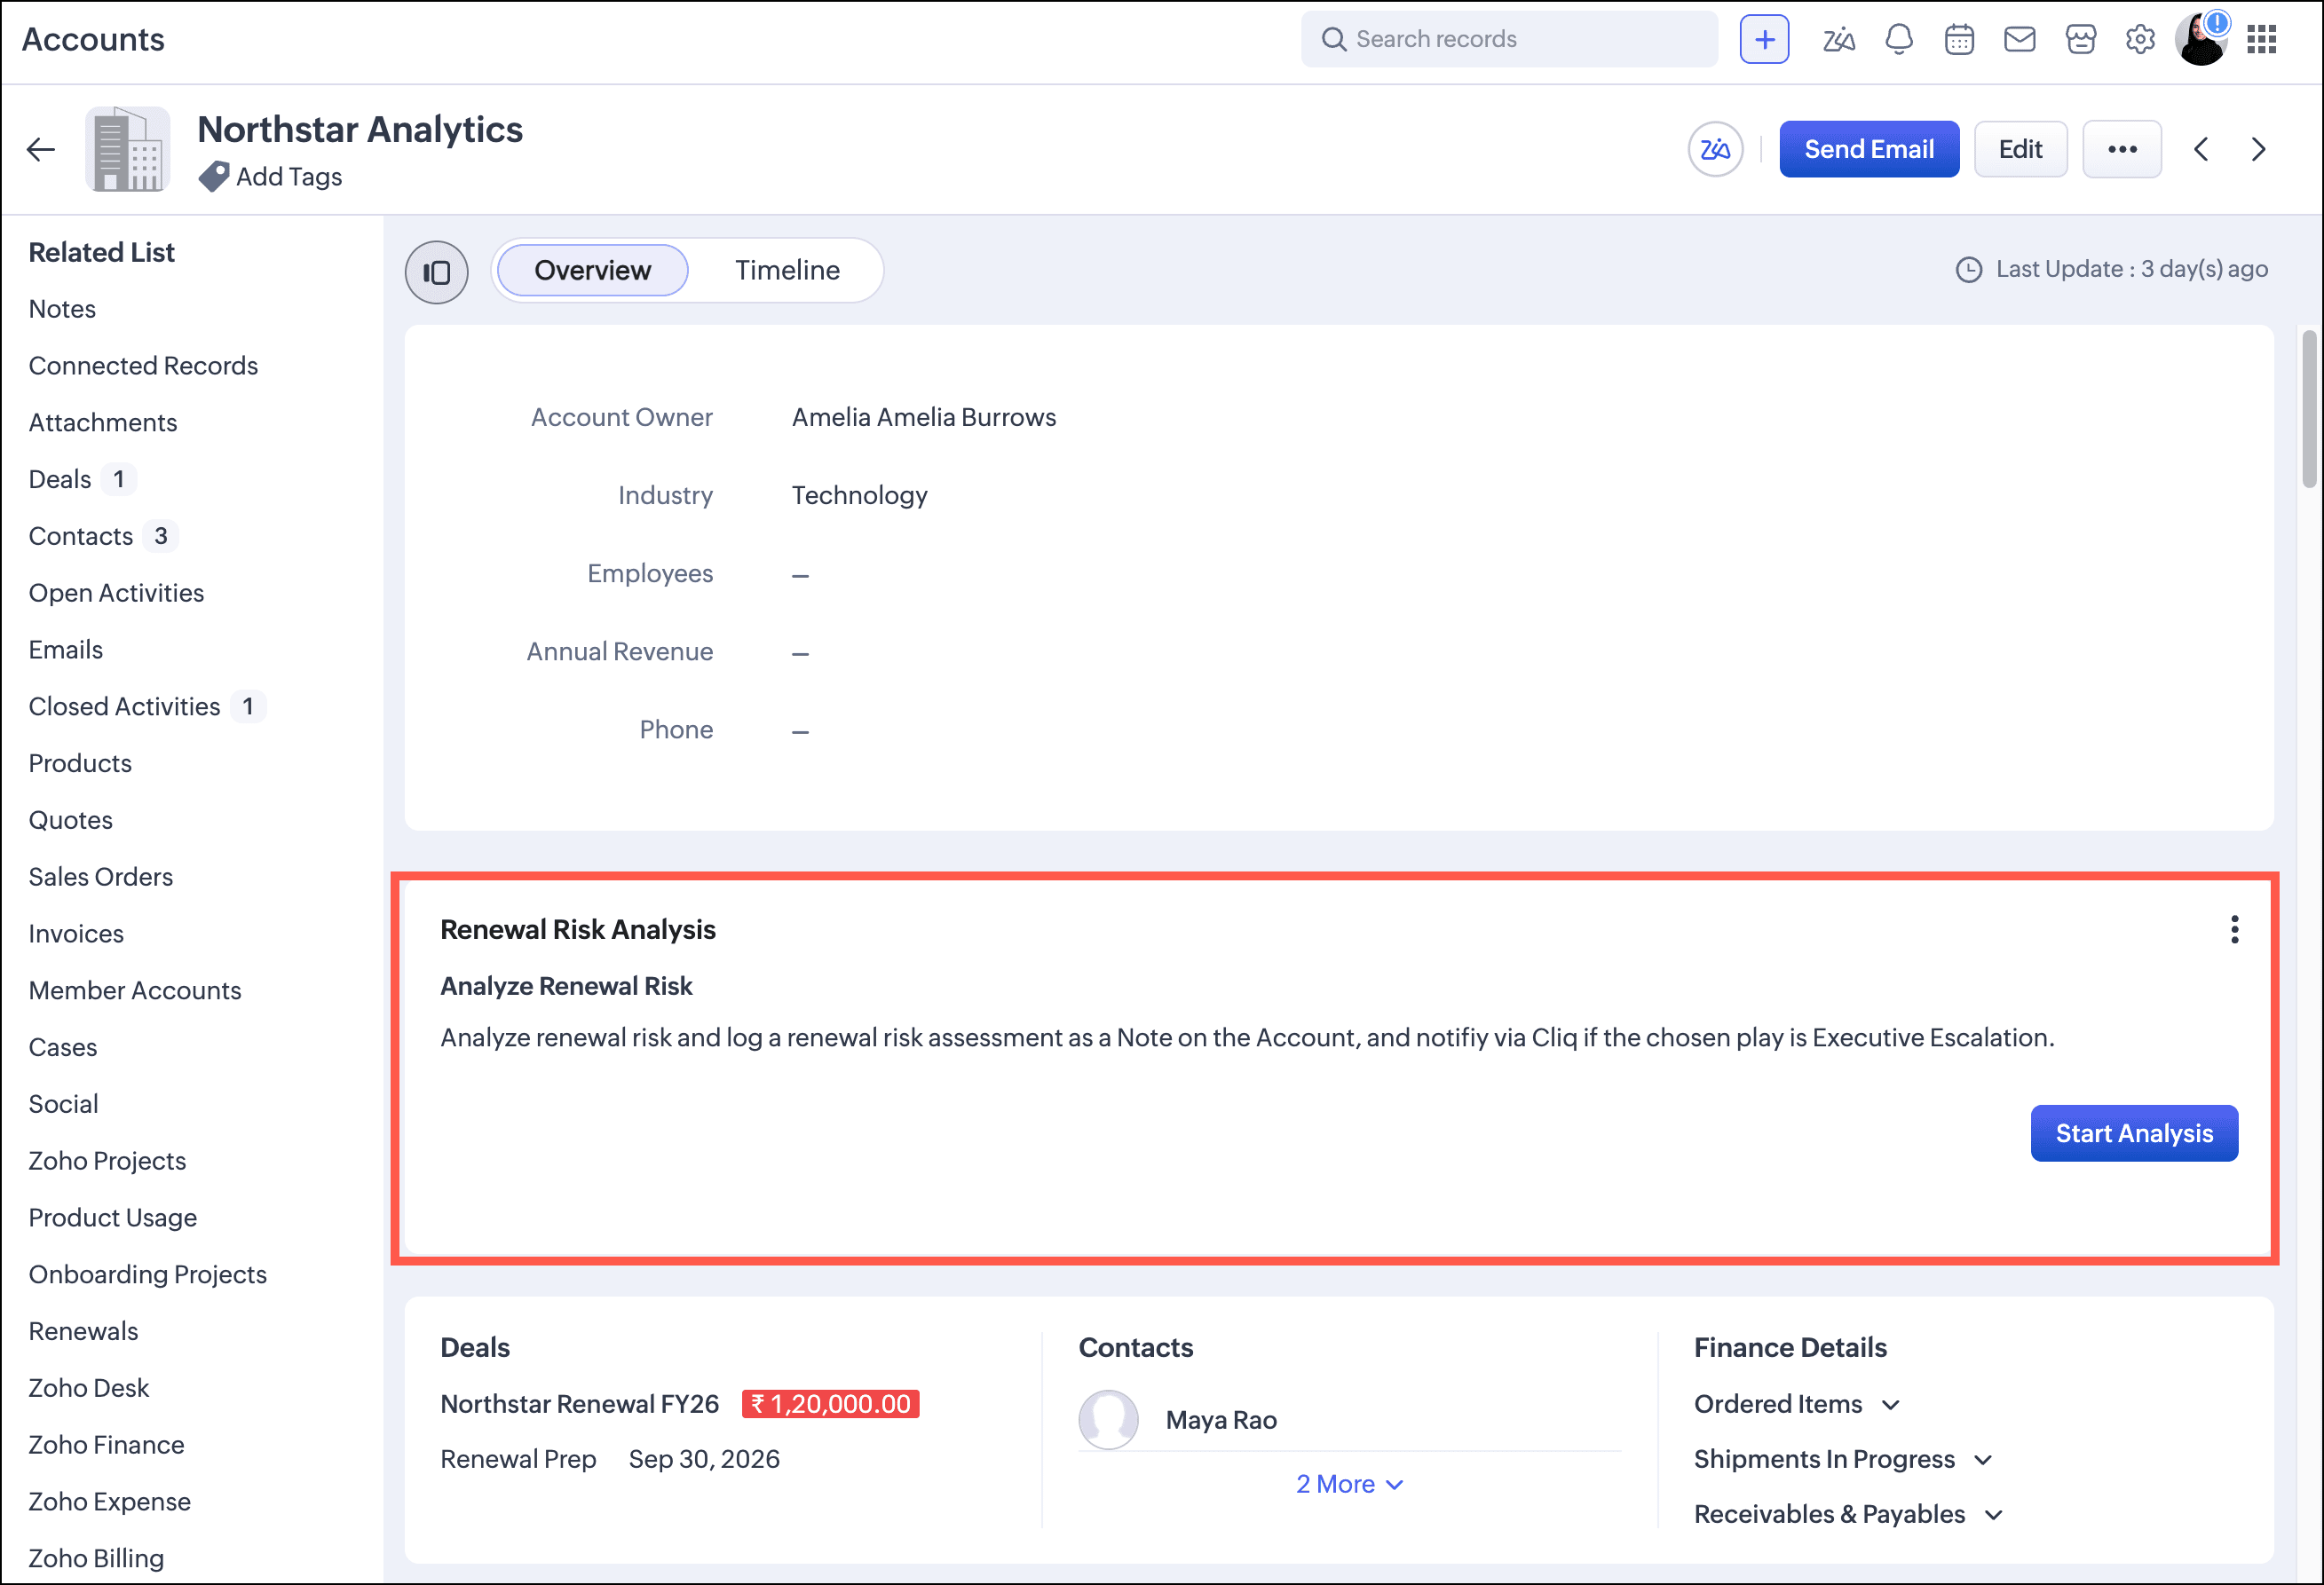Open Onboarding Projects in Related List

(148, 1278)
